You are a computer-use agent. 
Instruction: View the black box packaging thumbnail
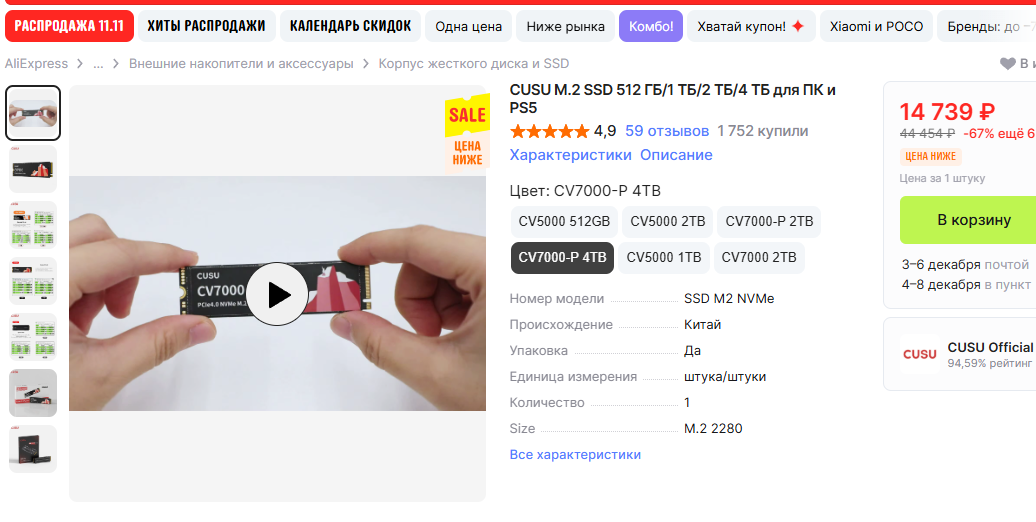33,449
